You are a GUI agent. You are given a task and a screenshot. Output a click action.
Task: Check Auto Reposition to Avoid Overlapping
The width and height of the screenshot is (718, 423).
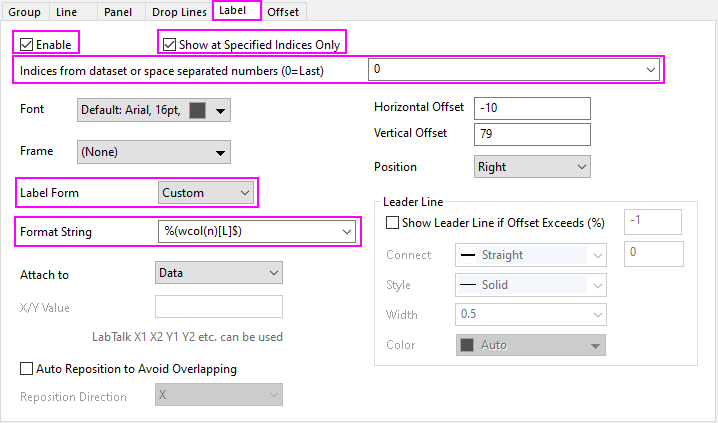(x=26, y=369)
